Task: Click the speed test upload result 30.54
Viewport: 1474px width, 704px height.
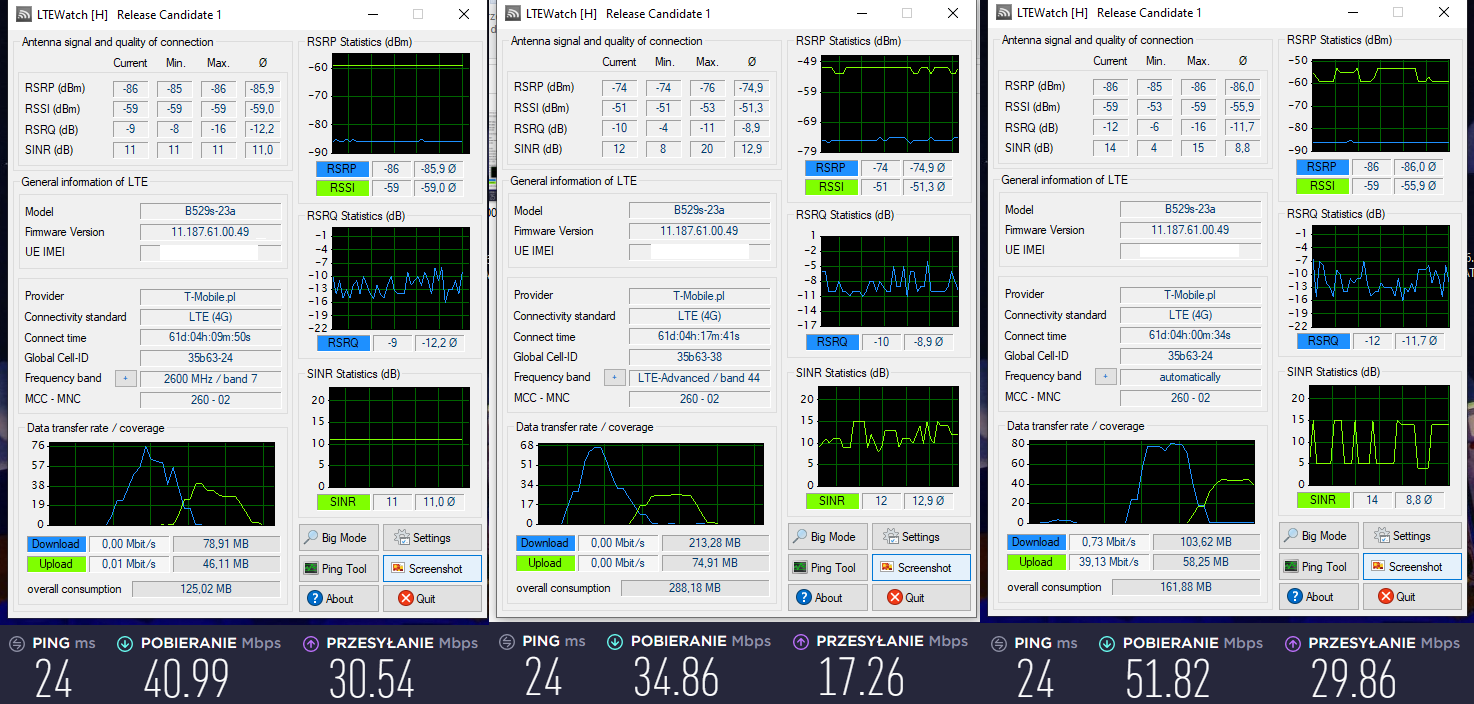Action: point(371,680)
